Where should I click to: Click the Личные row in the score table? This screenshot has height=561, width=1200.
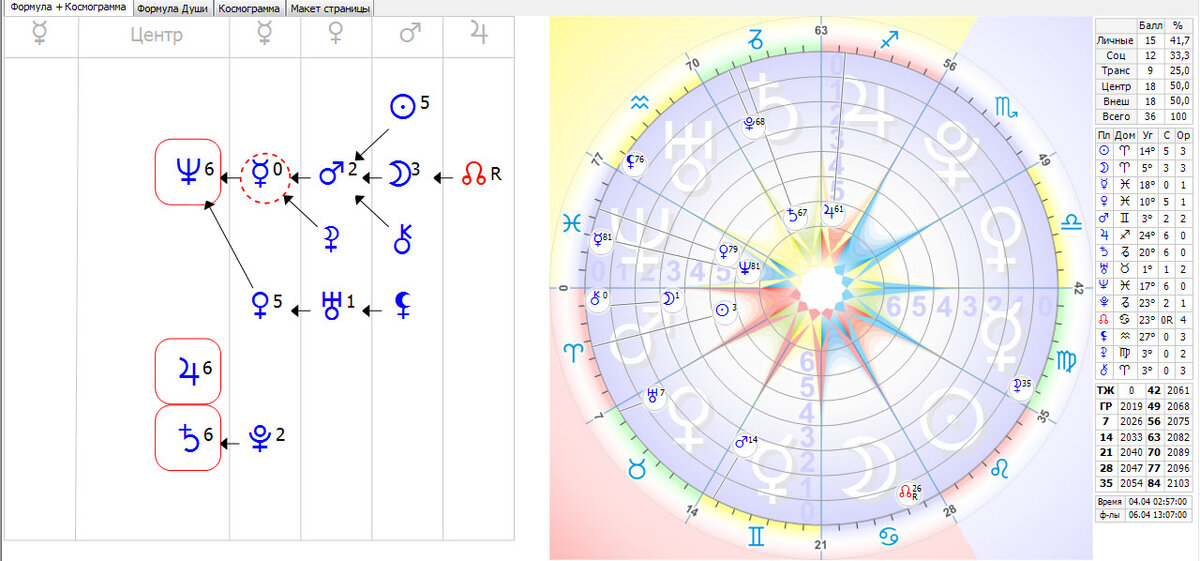[1144, 40]
